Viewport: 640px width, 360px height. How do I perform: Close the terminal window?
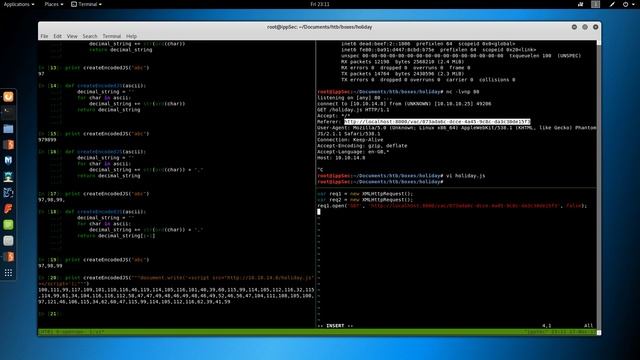coord(596,27)
